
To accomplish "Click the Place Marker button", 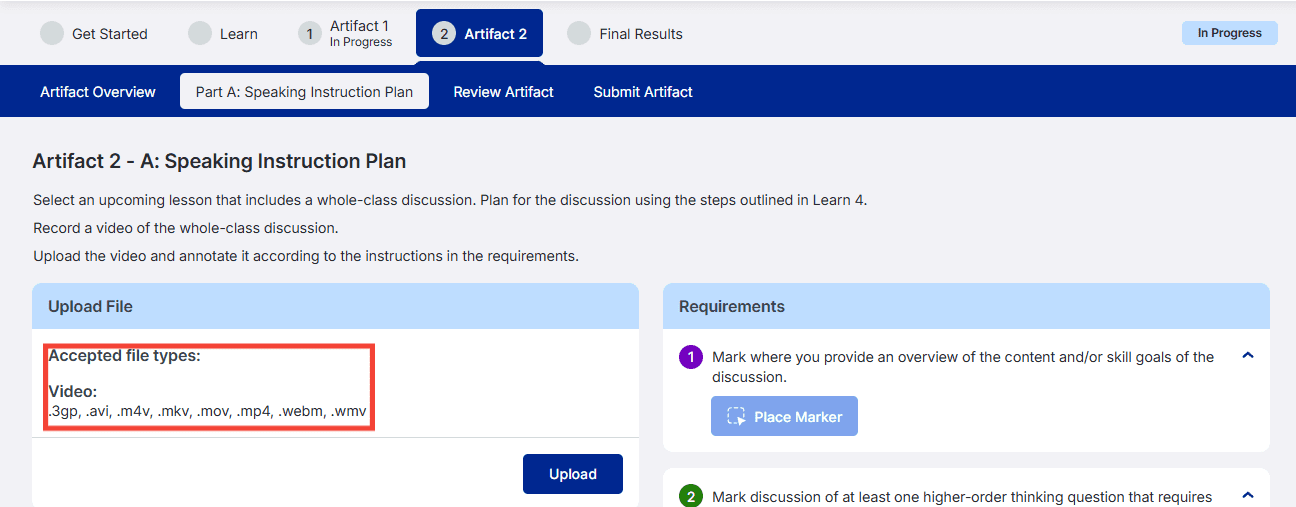I will tap(784, 417).
